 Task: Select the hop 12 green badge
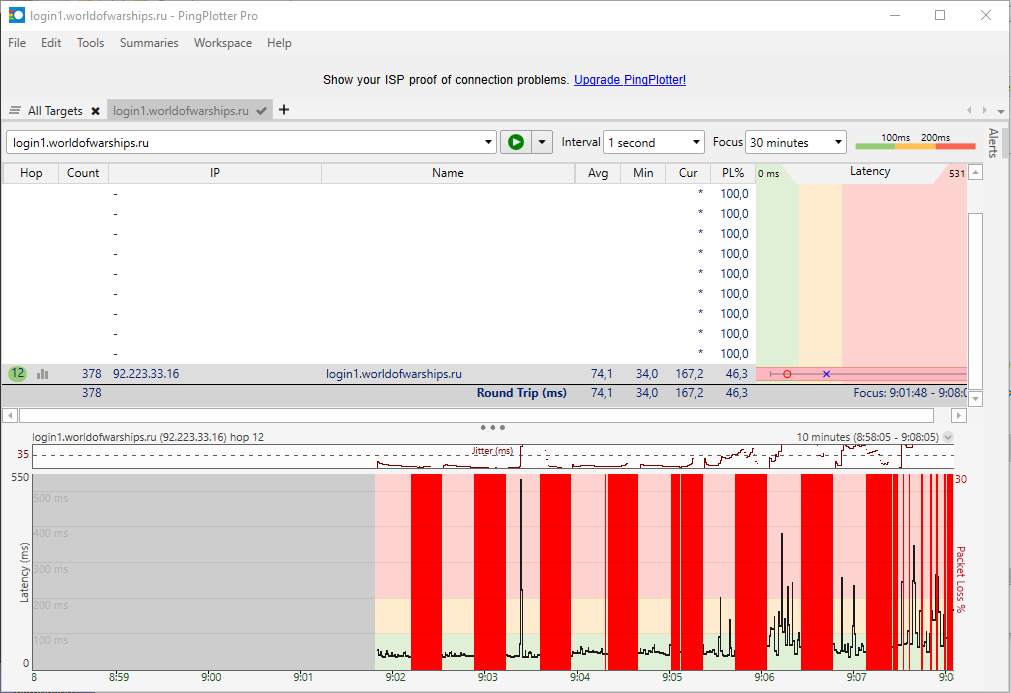tap(17, 373)
